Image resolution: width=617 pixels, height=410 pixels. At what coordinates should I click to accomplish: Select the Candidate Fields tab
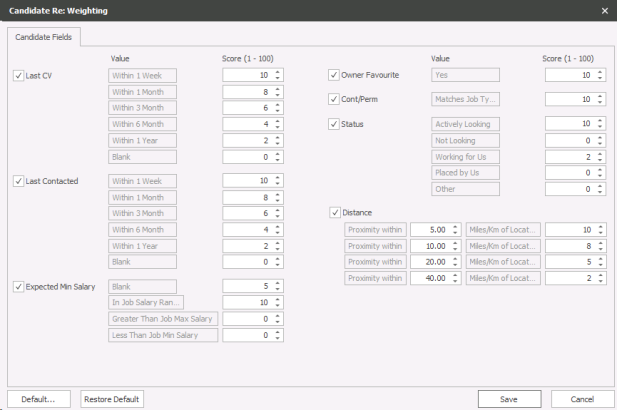[44, 37]
